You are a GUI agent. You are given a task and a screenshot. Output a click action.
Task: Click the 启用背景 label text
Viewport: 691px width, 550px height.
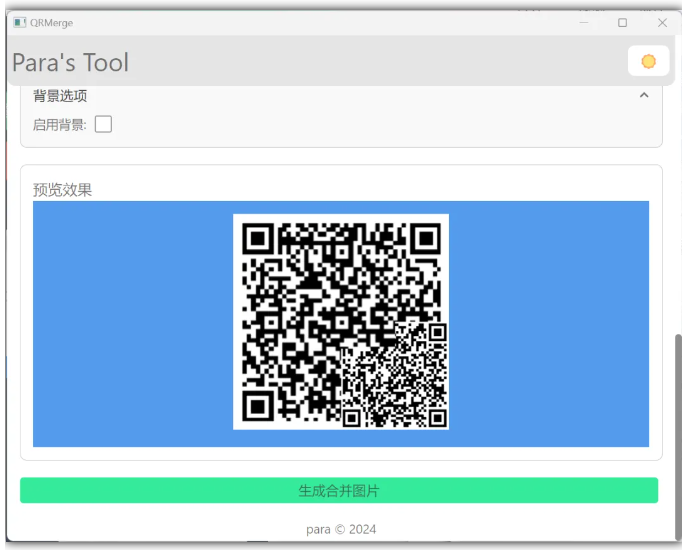pyautogui.click(x=59, y=125)
